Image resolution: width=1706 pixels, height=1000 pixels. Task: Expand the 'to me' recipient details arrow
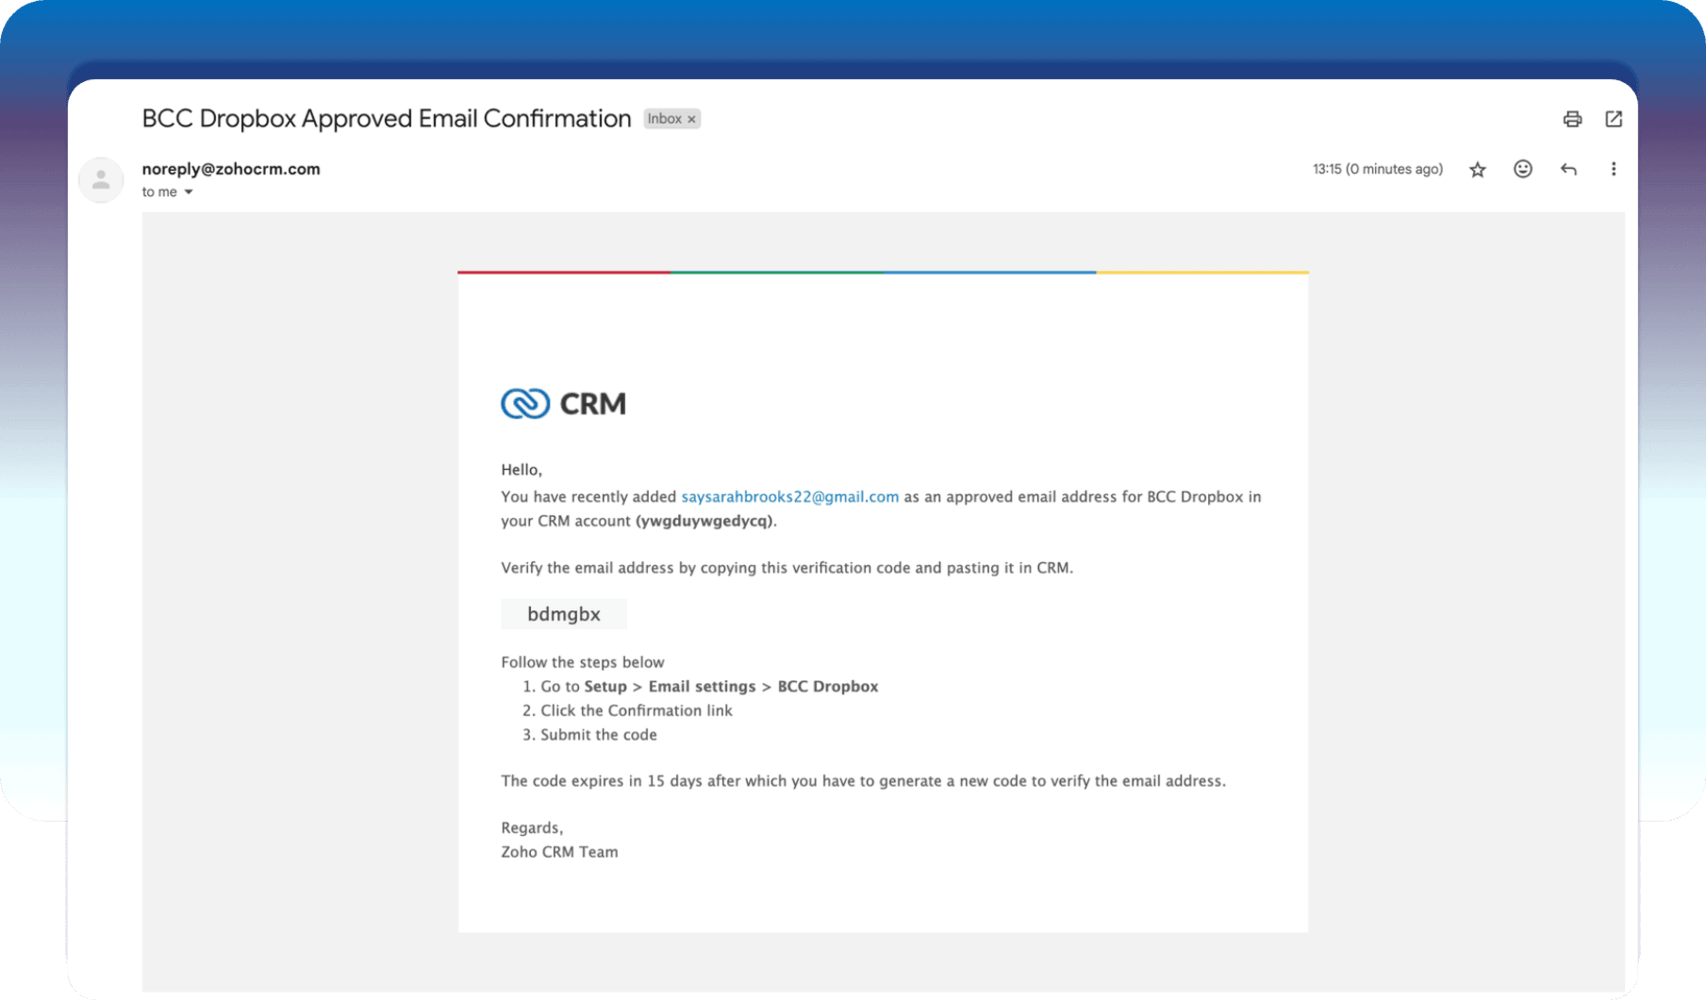click(188, 192)
